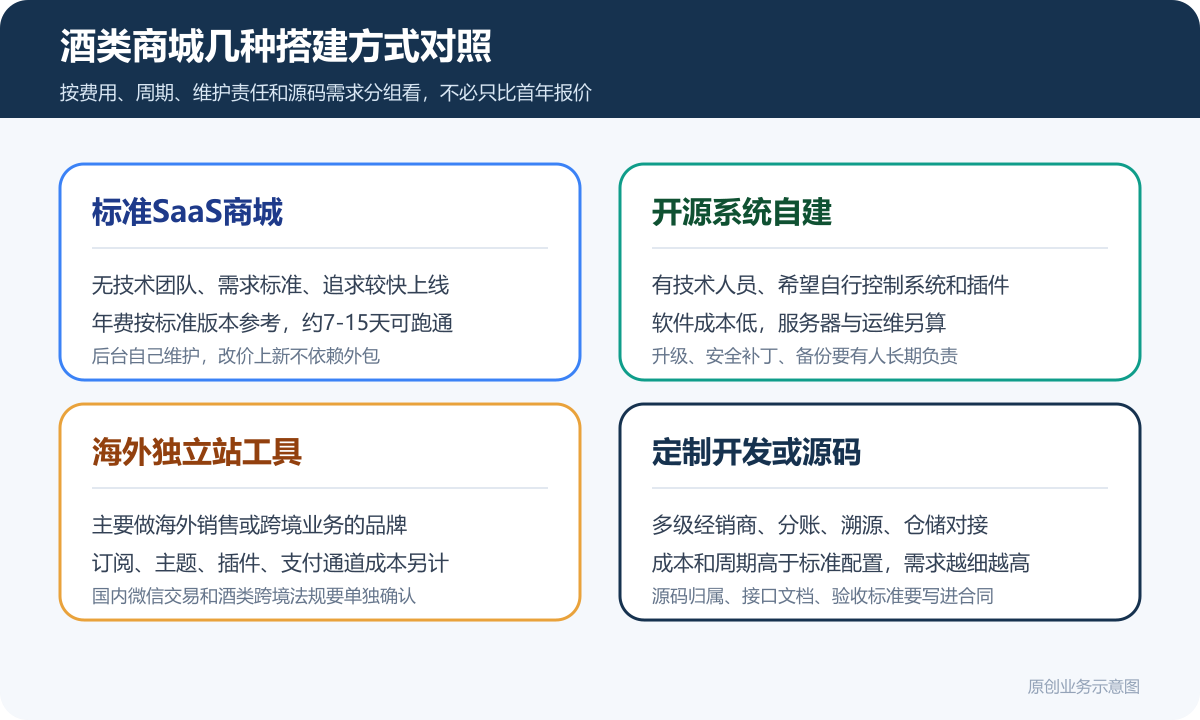Viewport: 1200px width, 720px height.
Task: Click the note 升级、安全补丁、备份要有人长期负责
Action: [x=805, y=355]
